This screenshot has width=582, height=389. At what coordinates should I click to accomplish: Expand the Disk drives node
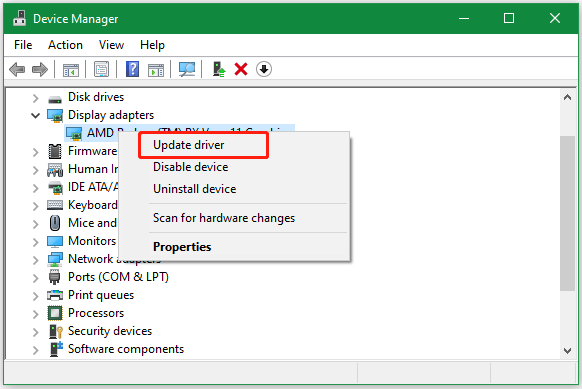point(35,98)
